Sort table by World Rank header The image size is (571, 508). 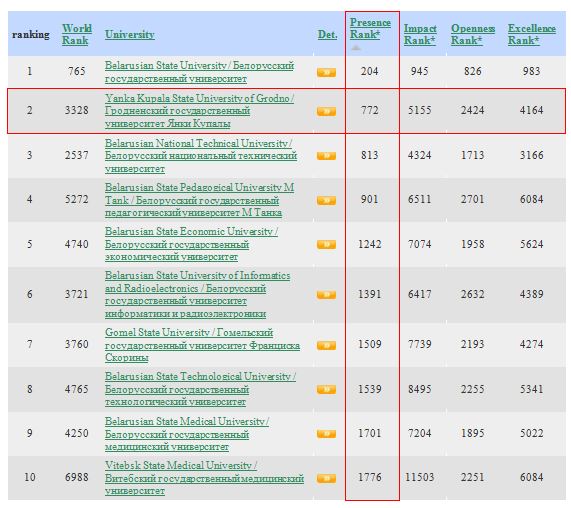(x=76, y=34)
